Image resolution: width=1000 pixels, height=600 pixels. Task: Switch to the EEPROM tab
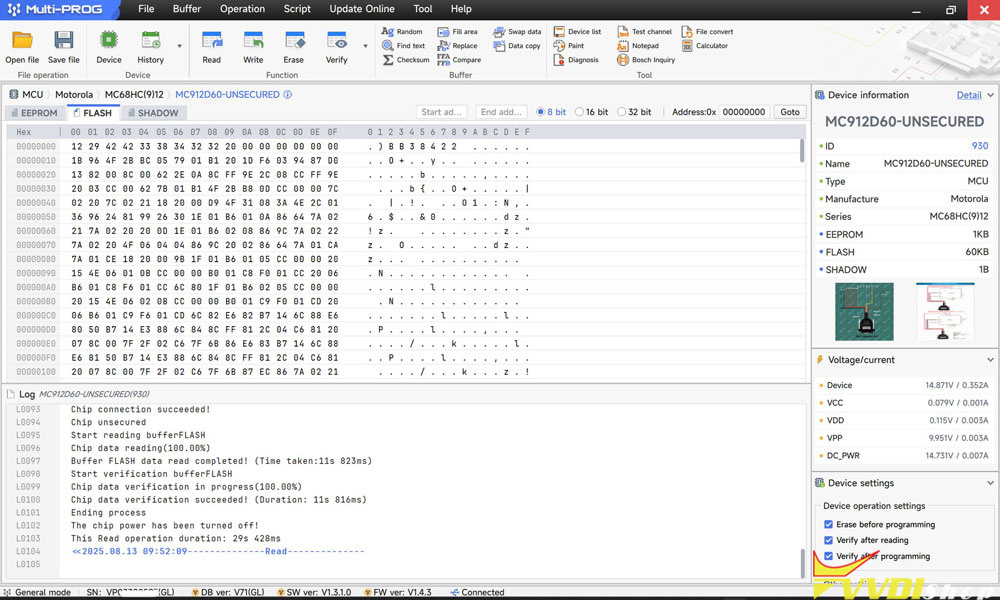click(x=33, y=113)
